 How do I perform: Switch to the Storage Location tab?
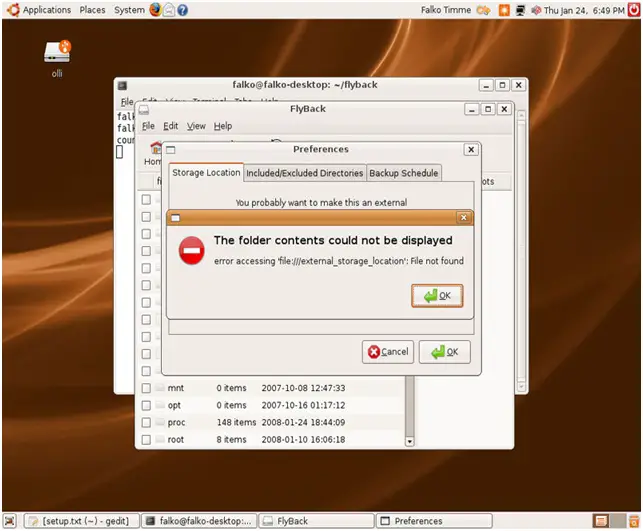coord(206,173)
